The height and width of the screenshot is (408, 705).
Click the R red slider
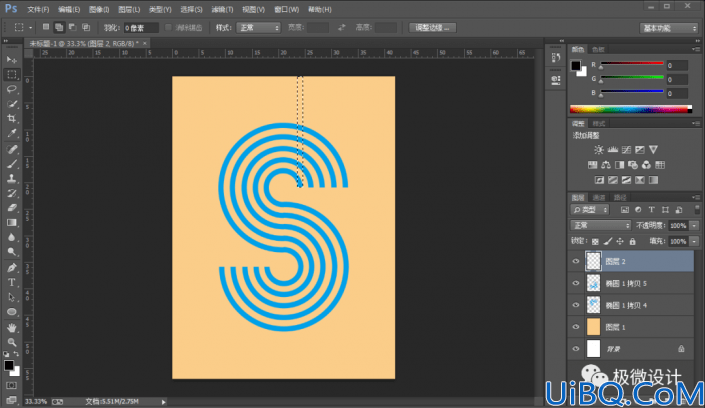point(632,65)
